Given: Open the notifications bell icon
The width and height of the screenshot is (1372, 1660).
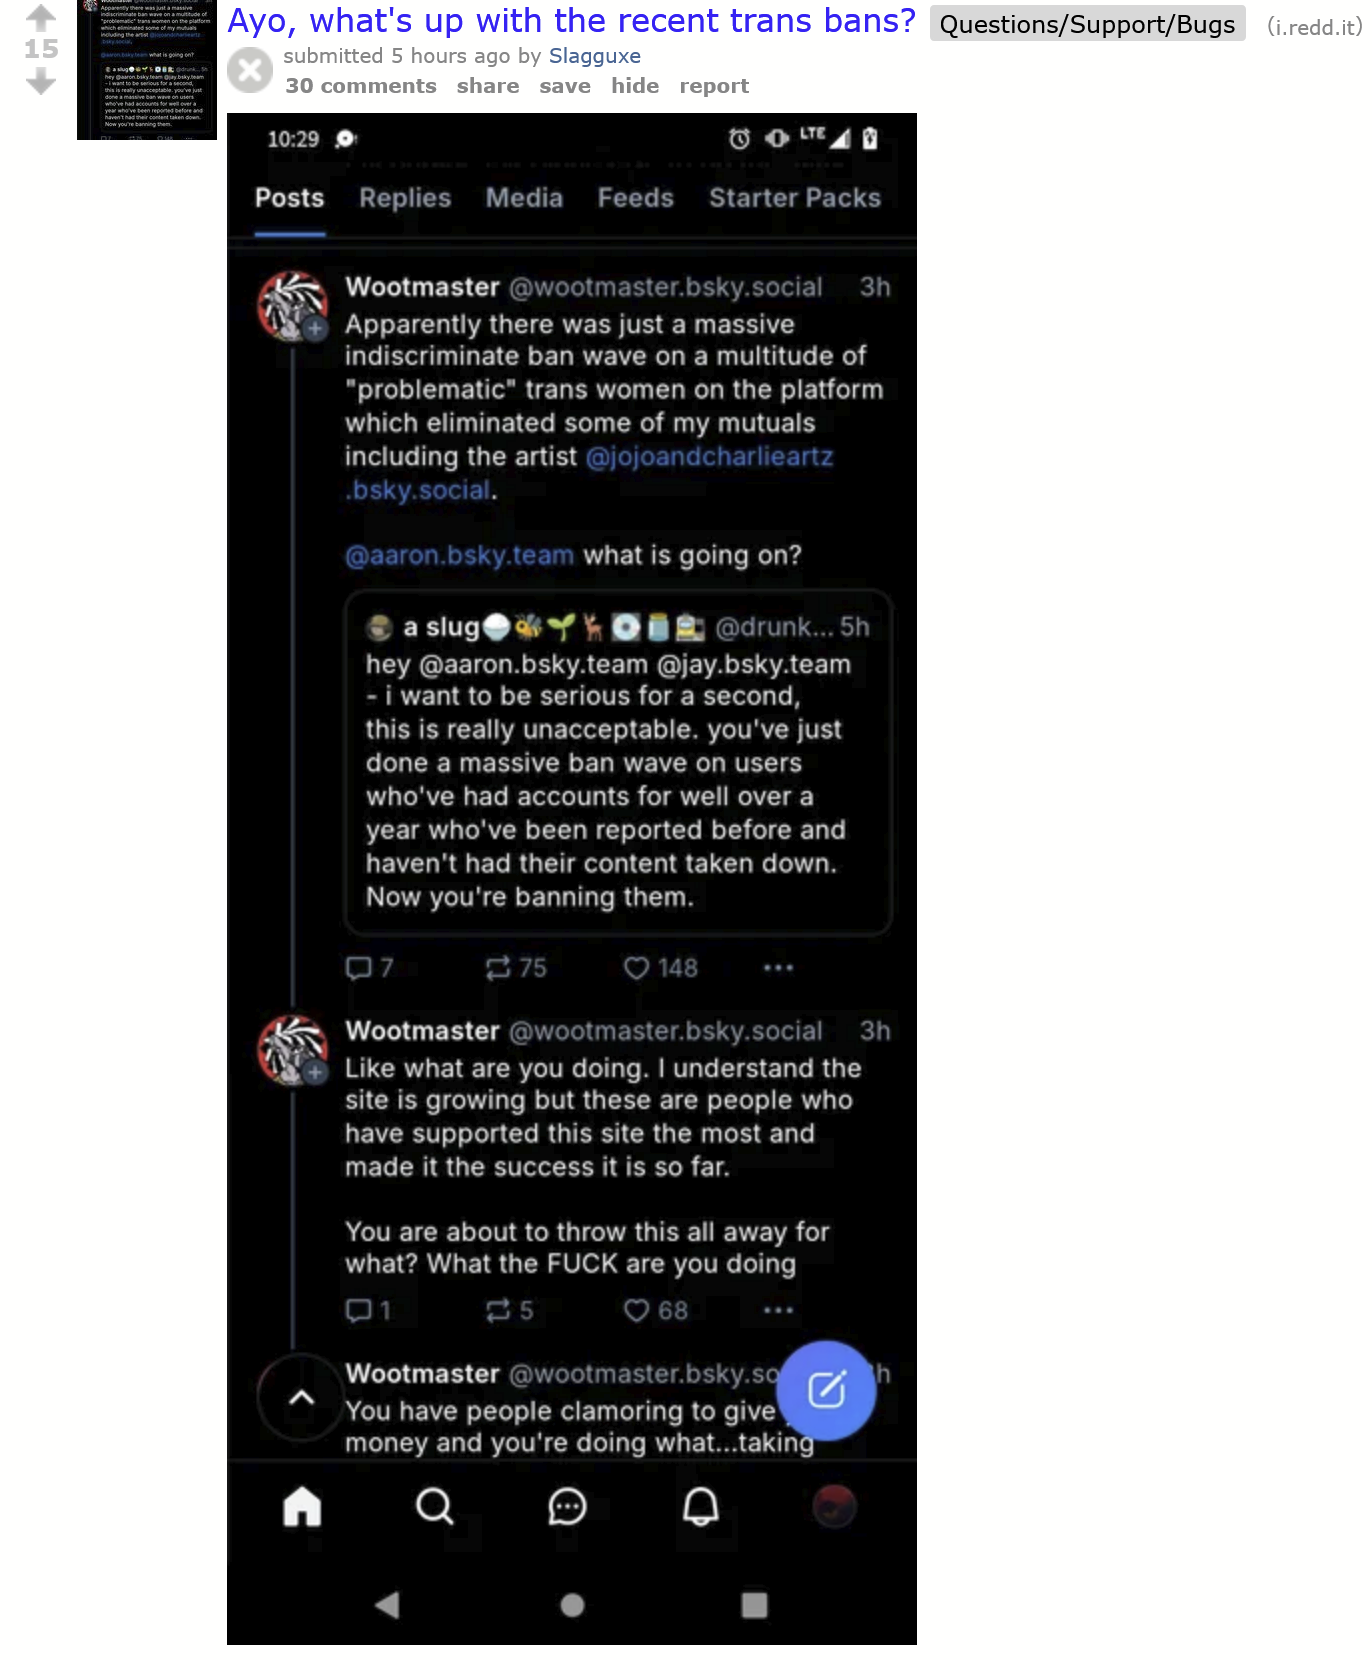Looking at the screenshot, I should [700, 1506].
